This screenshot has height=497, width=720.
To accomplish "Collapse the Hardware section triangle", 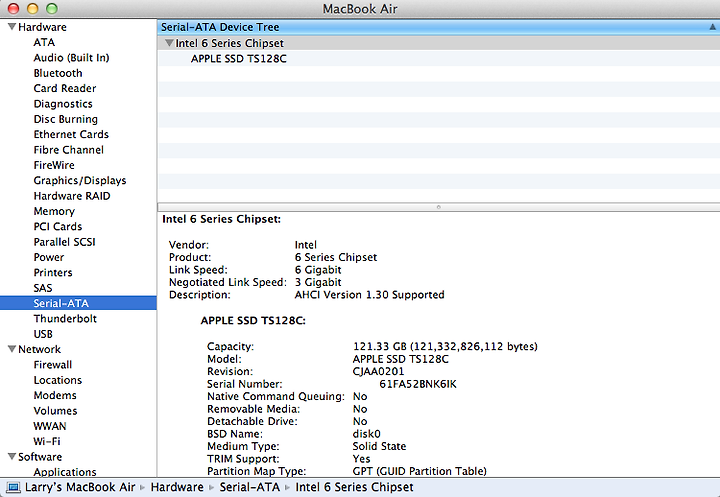I will coord(12,27).
